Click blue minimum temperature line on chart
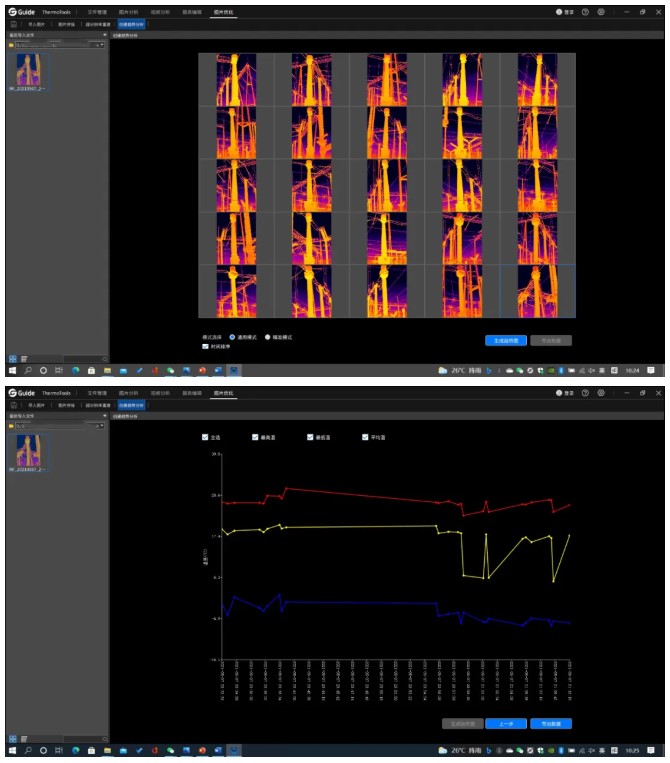This screenshot has height=763, width=670. [362, 603]
